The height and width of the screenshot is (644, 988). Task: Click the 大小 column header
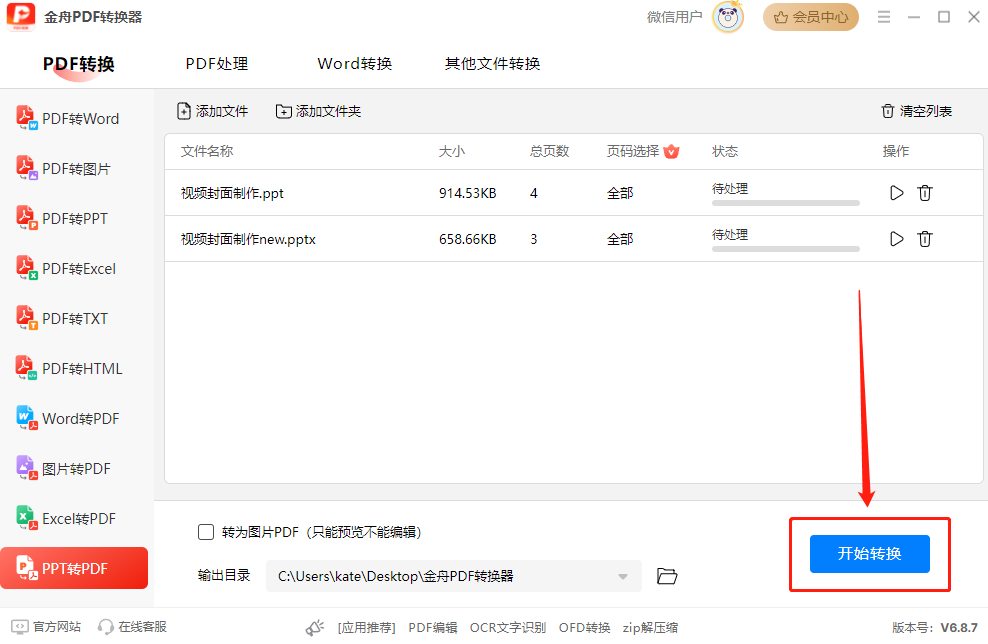tap(452, 151)
